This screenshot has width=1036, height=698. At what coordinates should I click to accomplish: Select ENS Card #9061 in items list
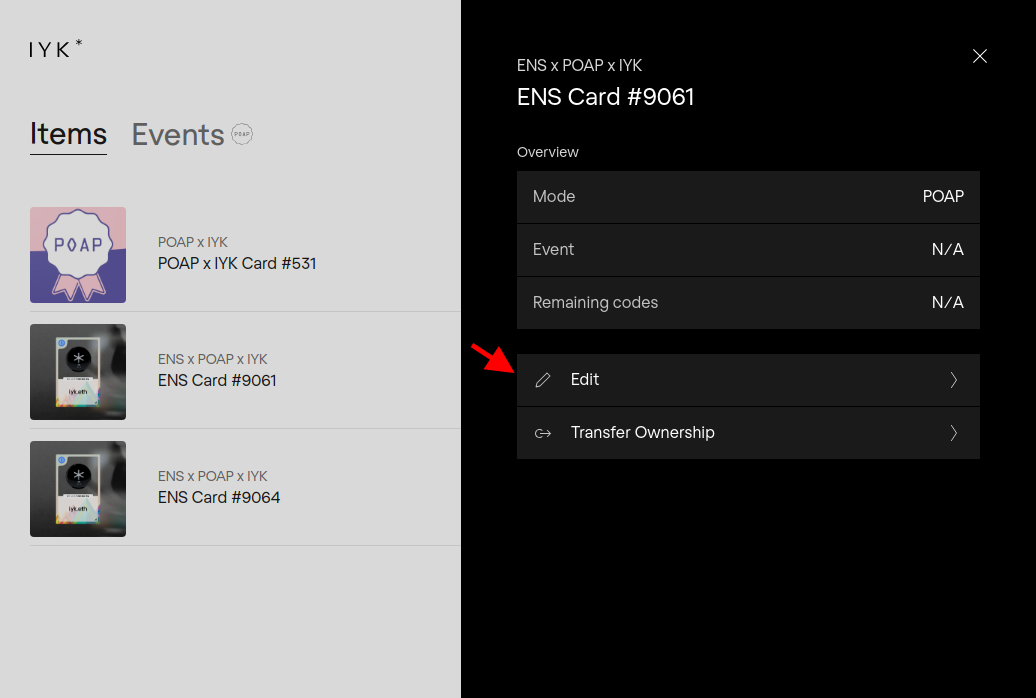click(217, 380)
